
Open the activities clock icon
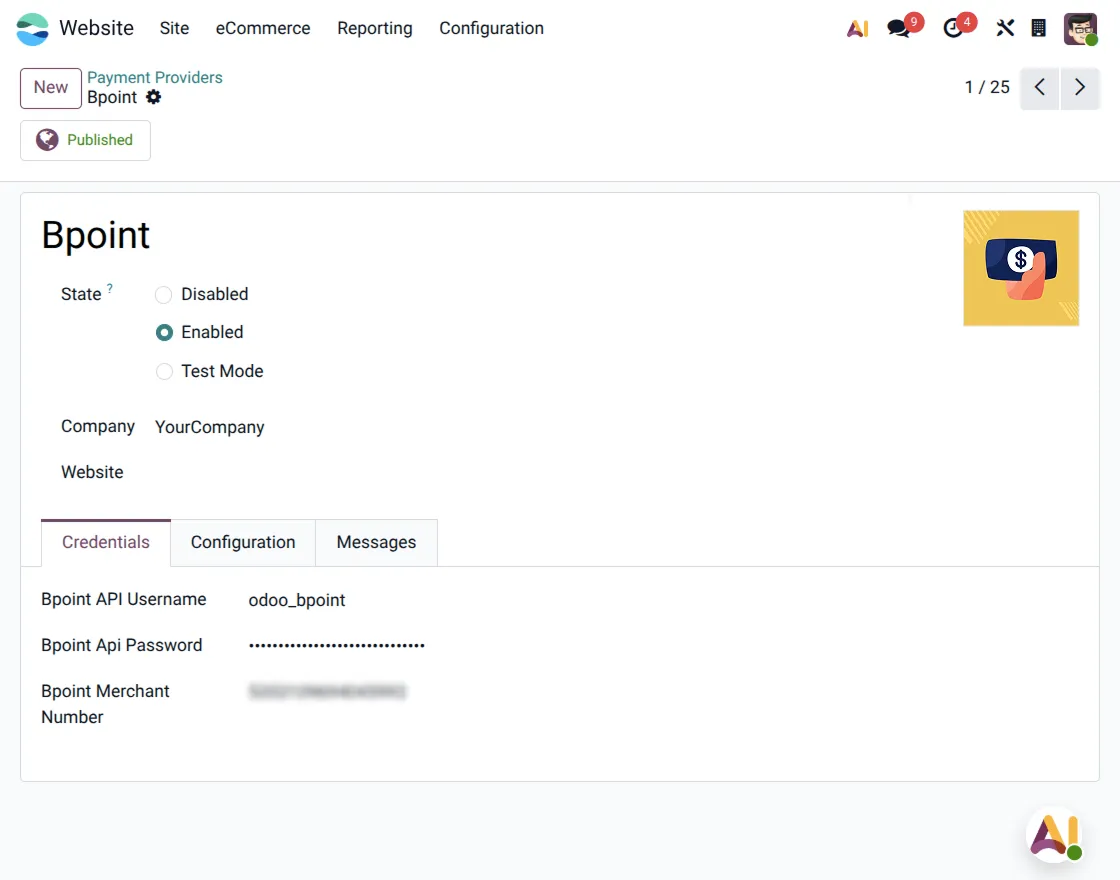click(x=953, y=29)
